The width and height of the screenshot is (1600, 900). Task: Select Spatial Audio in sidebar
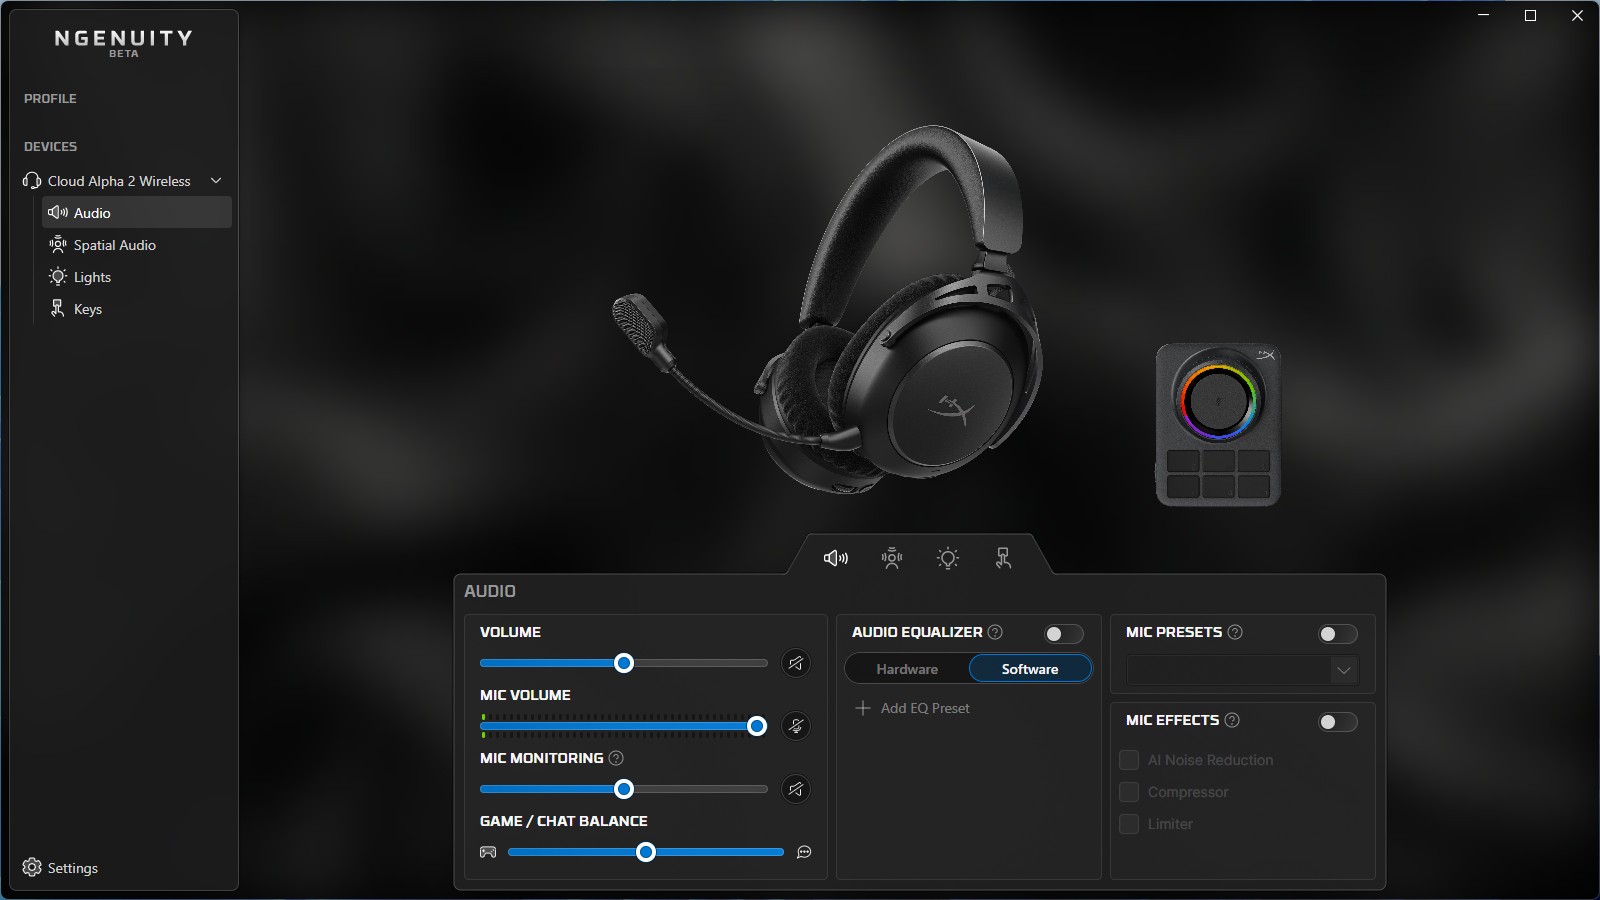pos(114,245)
